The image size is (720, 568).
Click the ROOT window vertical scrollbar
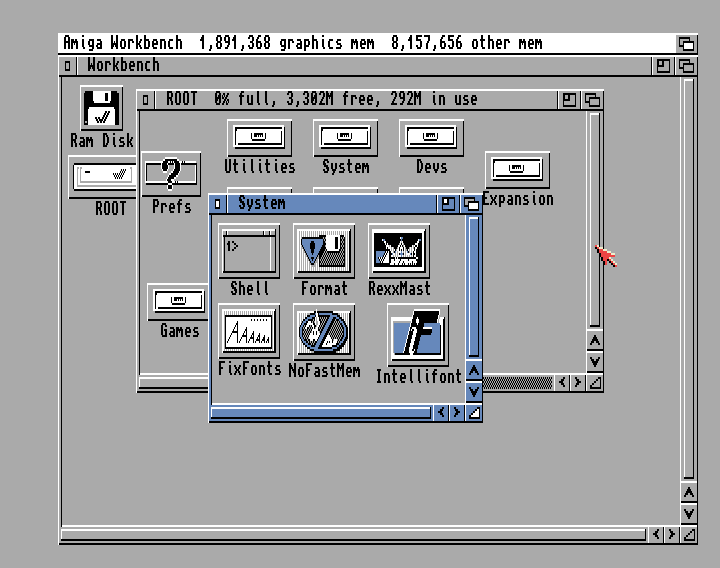coord(595,220)
